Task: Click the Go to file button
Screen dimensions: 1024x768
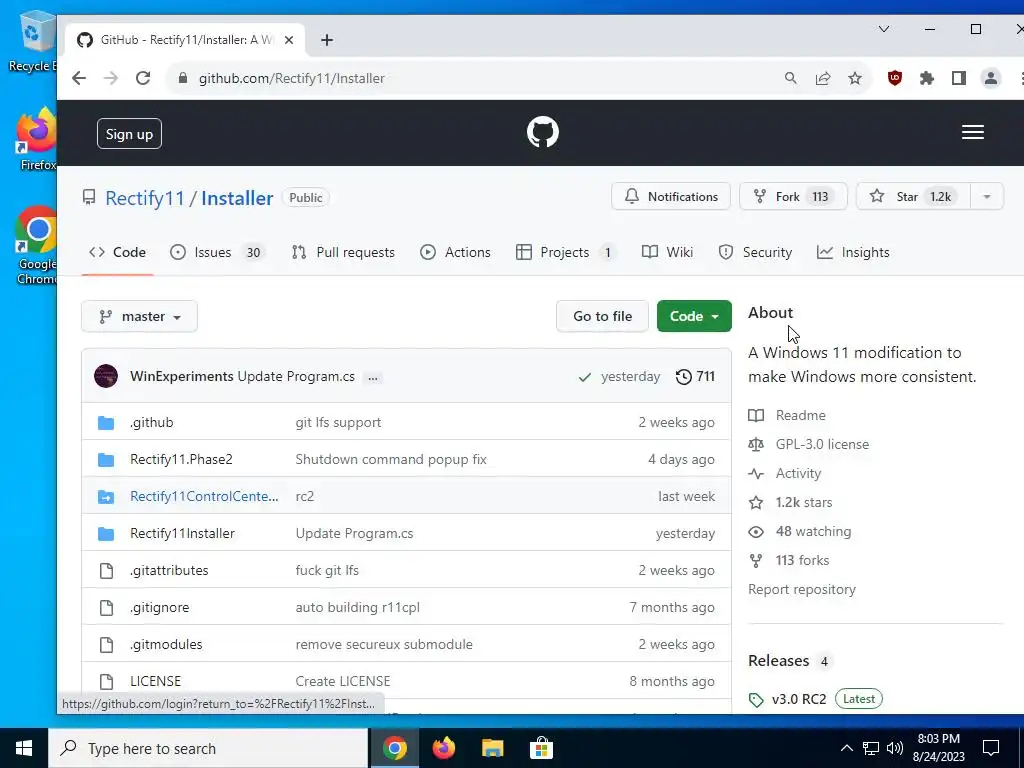Action: [x=602, y=316]
